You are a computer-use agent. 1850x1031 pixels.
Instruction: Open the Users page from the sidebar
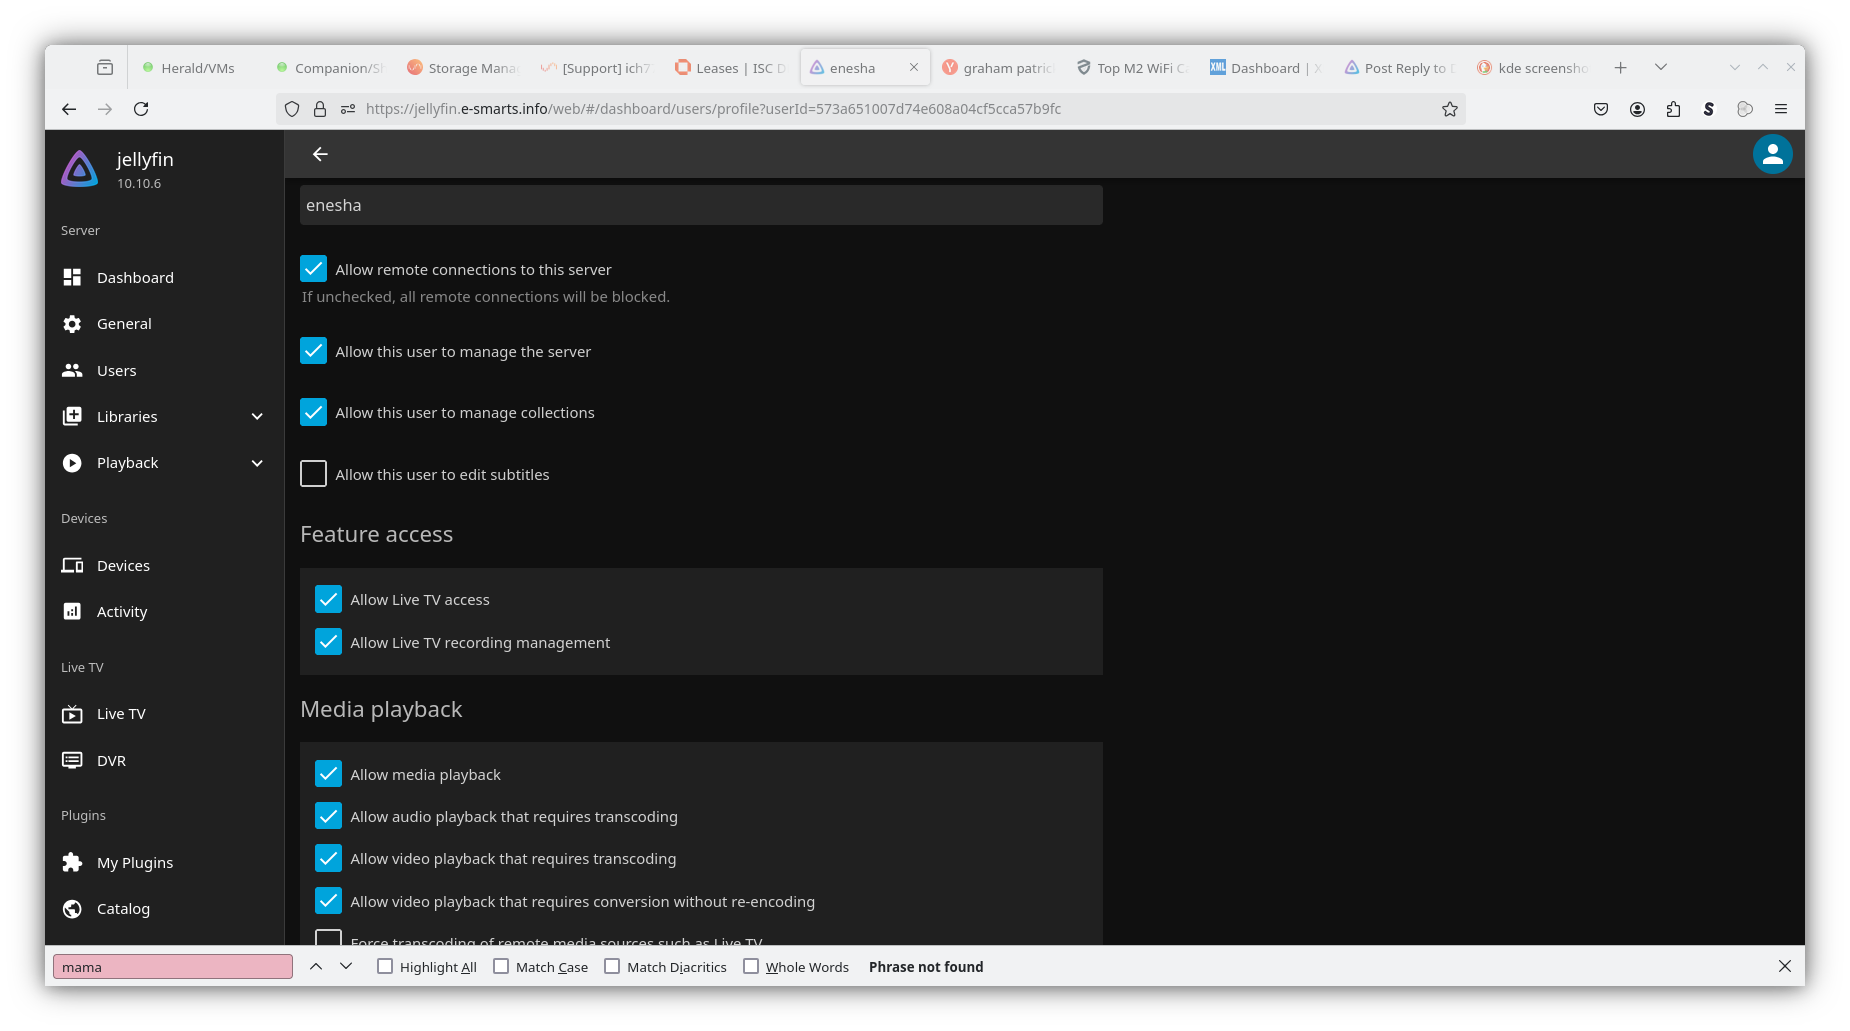tap(116, 371)
